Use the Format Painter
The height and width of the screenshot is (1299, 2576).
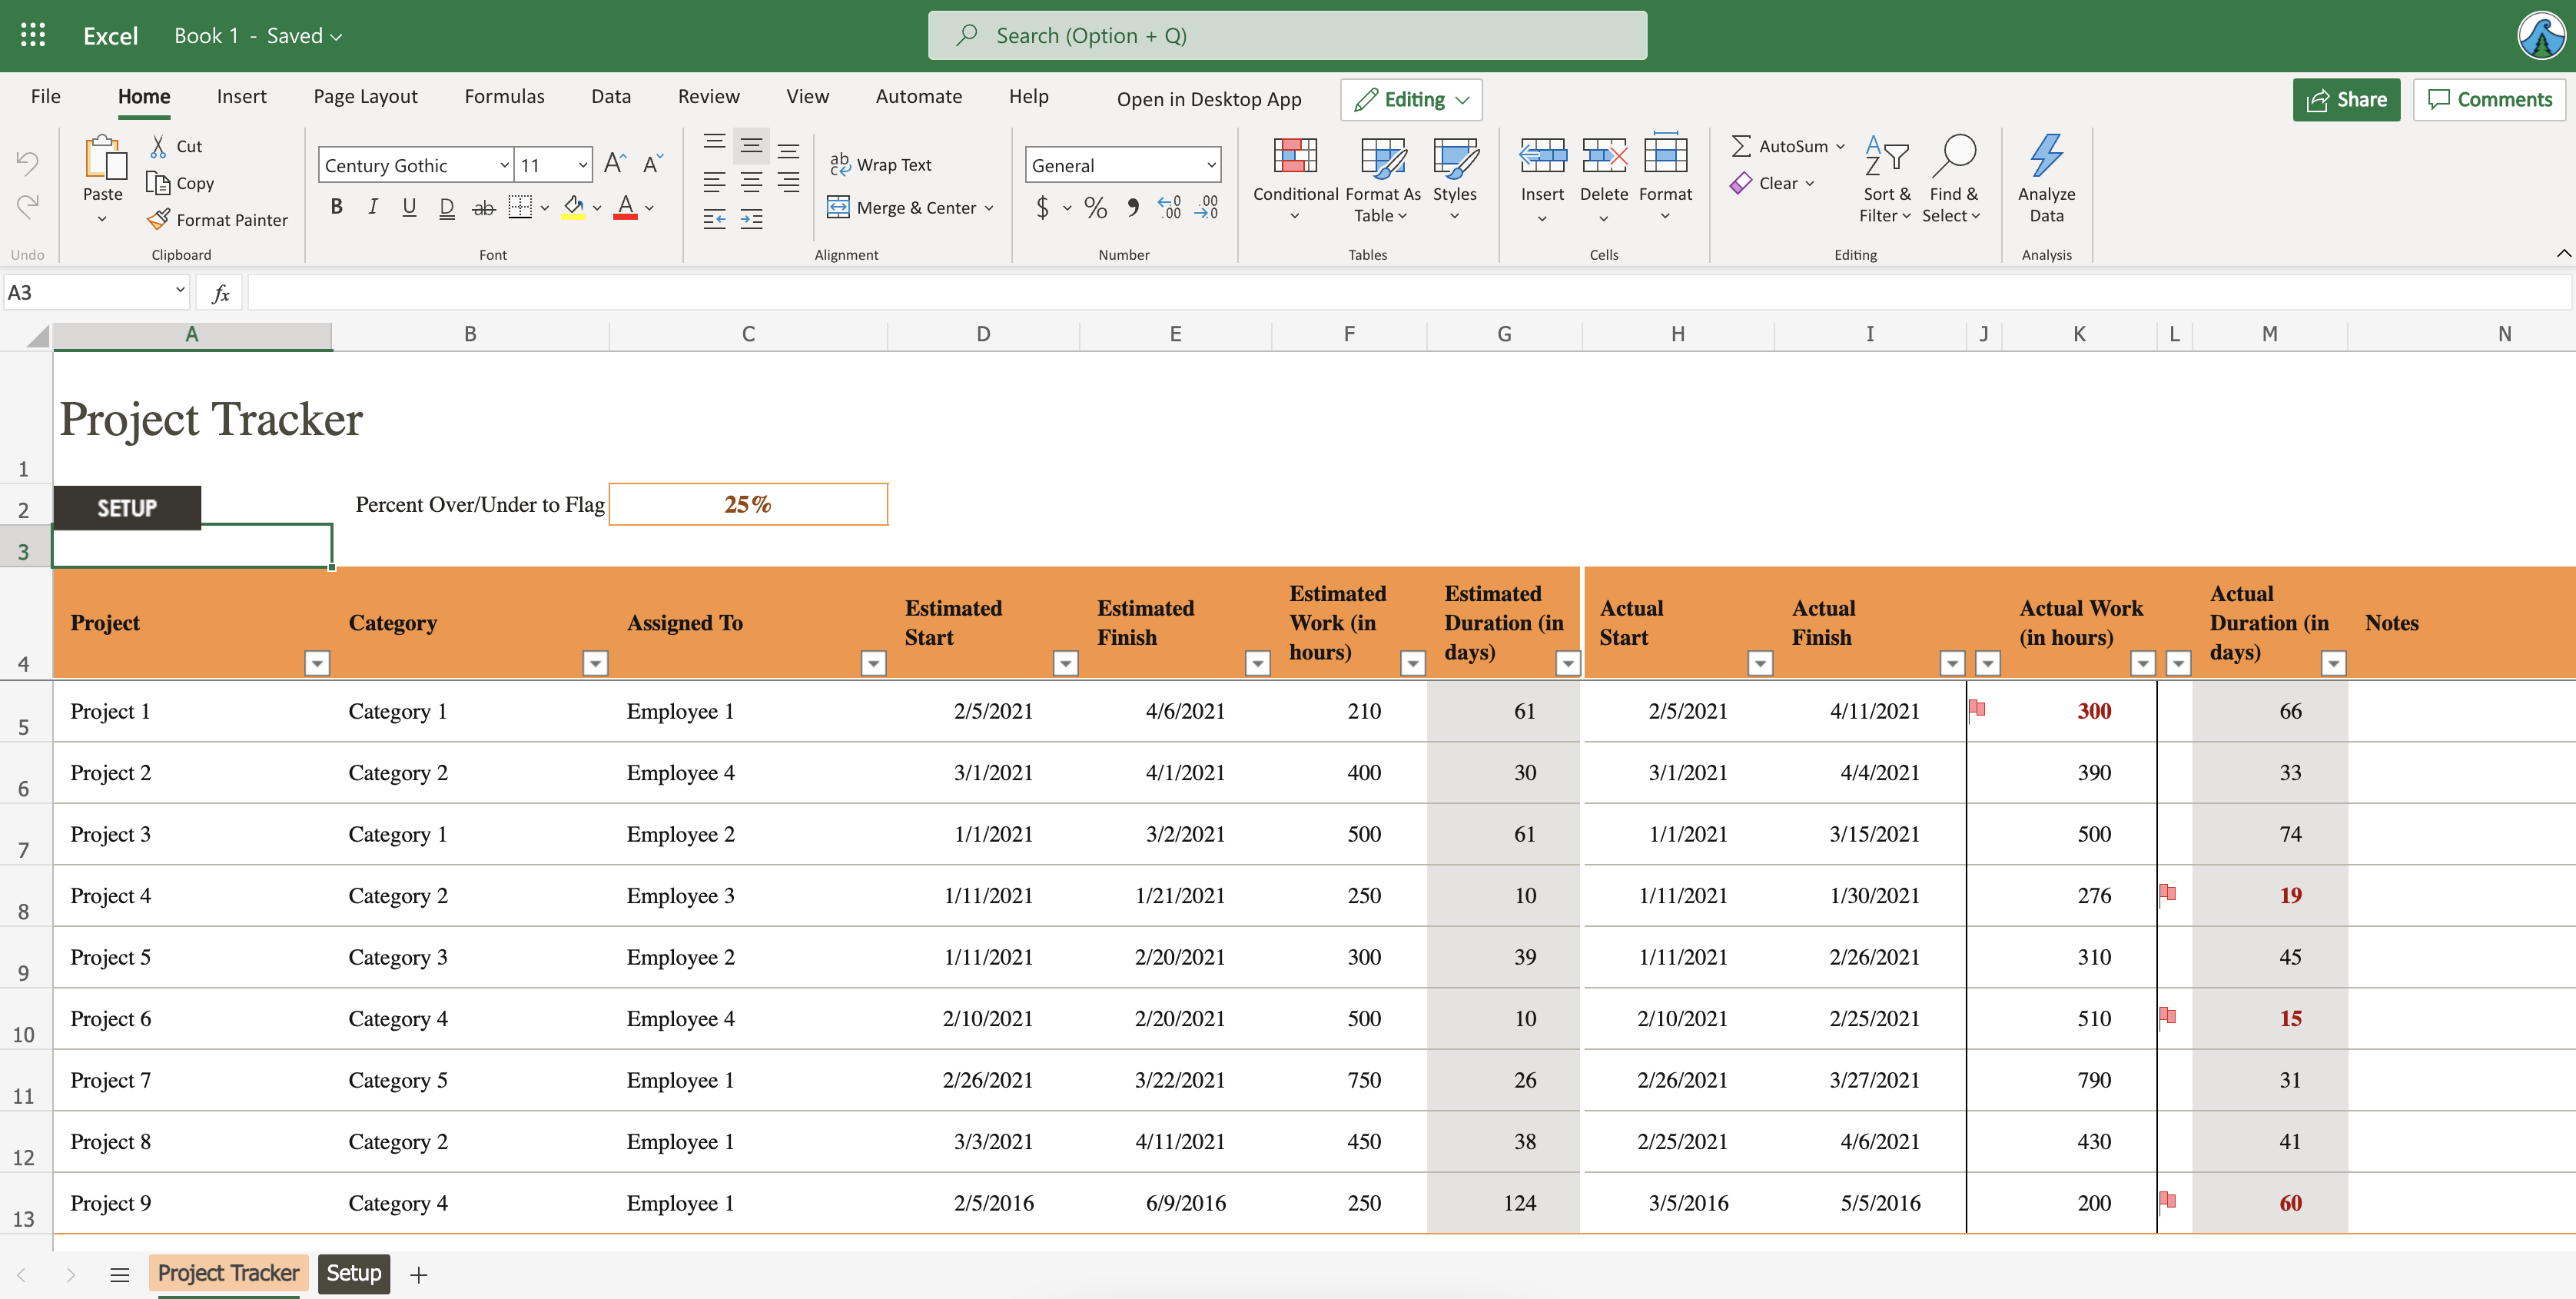(218, 219)
